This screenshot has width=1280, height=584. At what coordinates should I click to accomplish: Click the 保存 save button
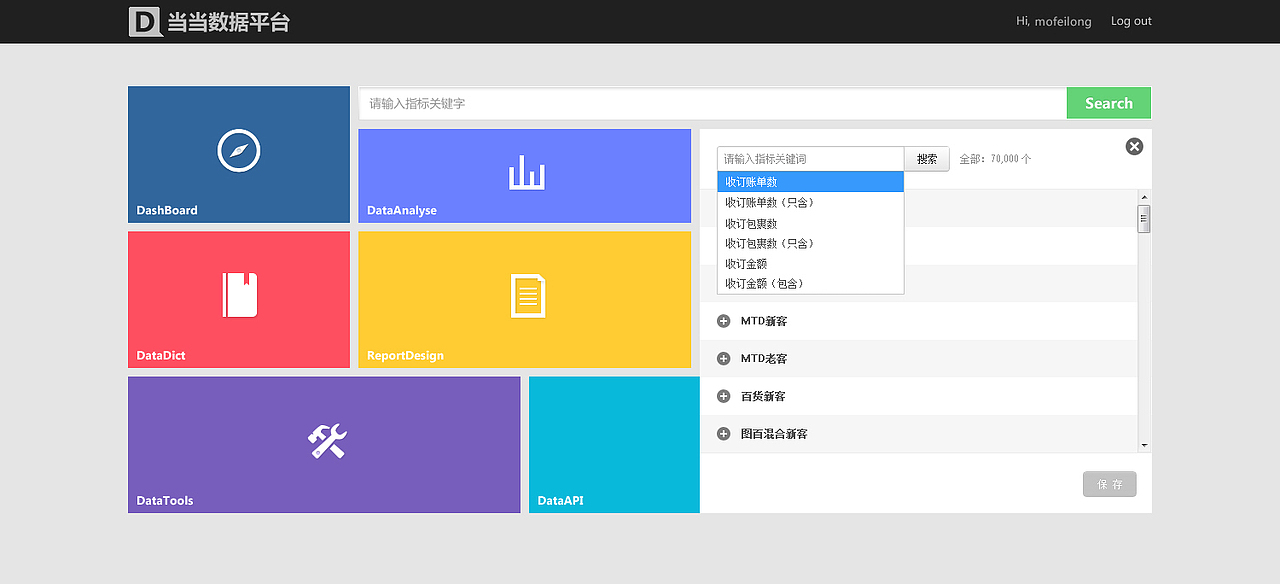point(1110,484)
